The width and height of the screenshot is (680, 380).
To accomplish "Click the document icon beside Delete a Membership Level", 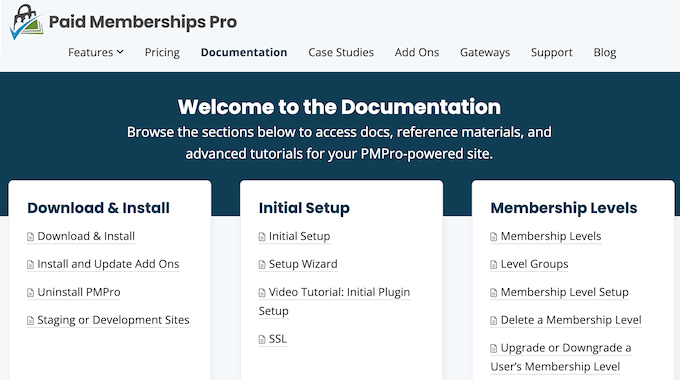I will [x=494, y=321].
